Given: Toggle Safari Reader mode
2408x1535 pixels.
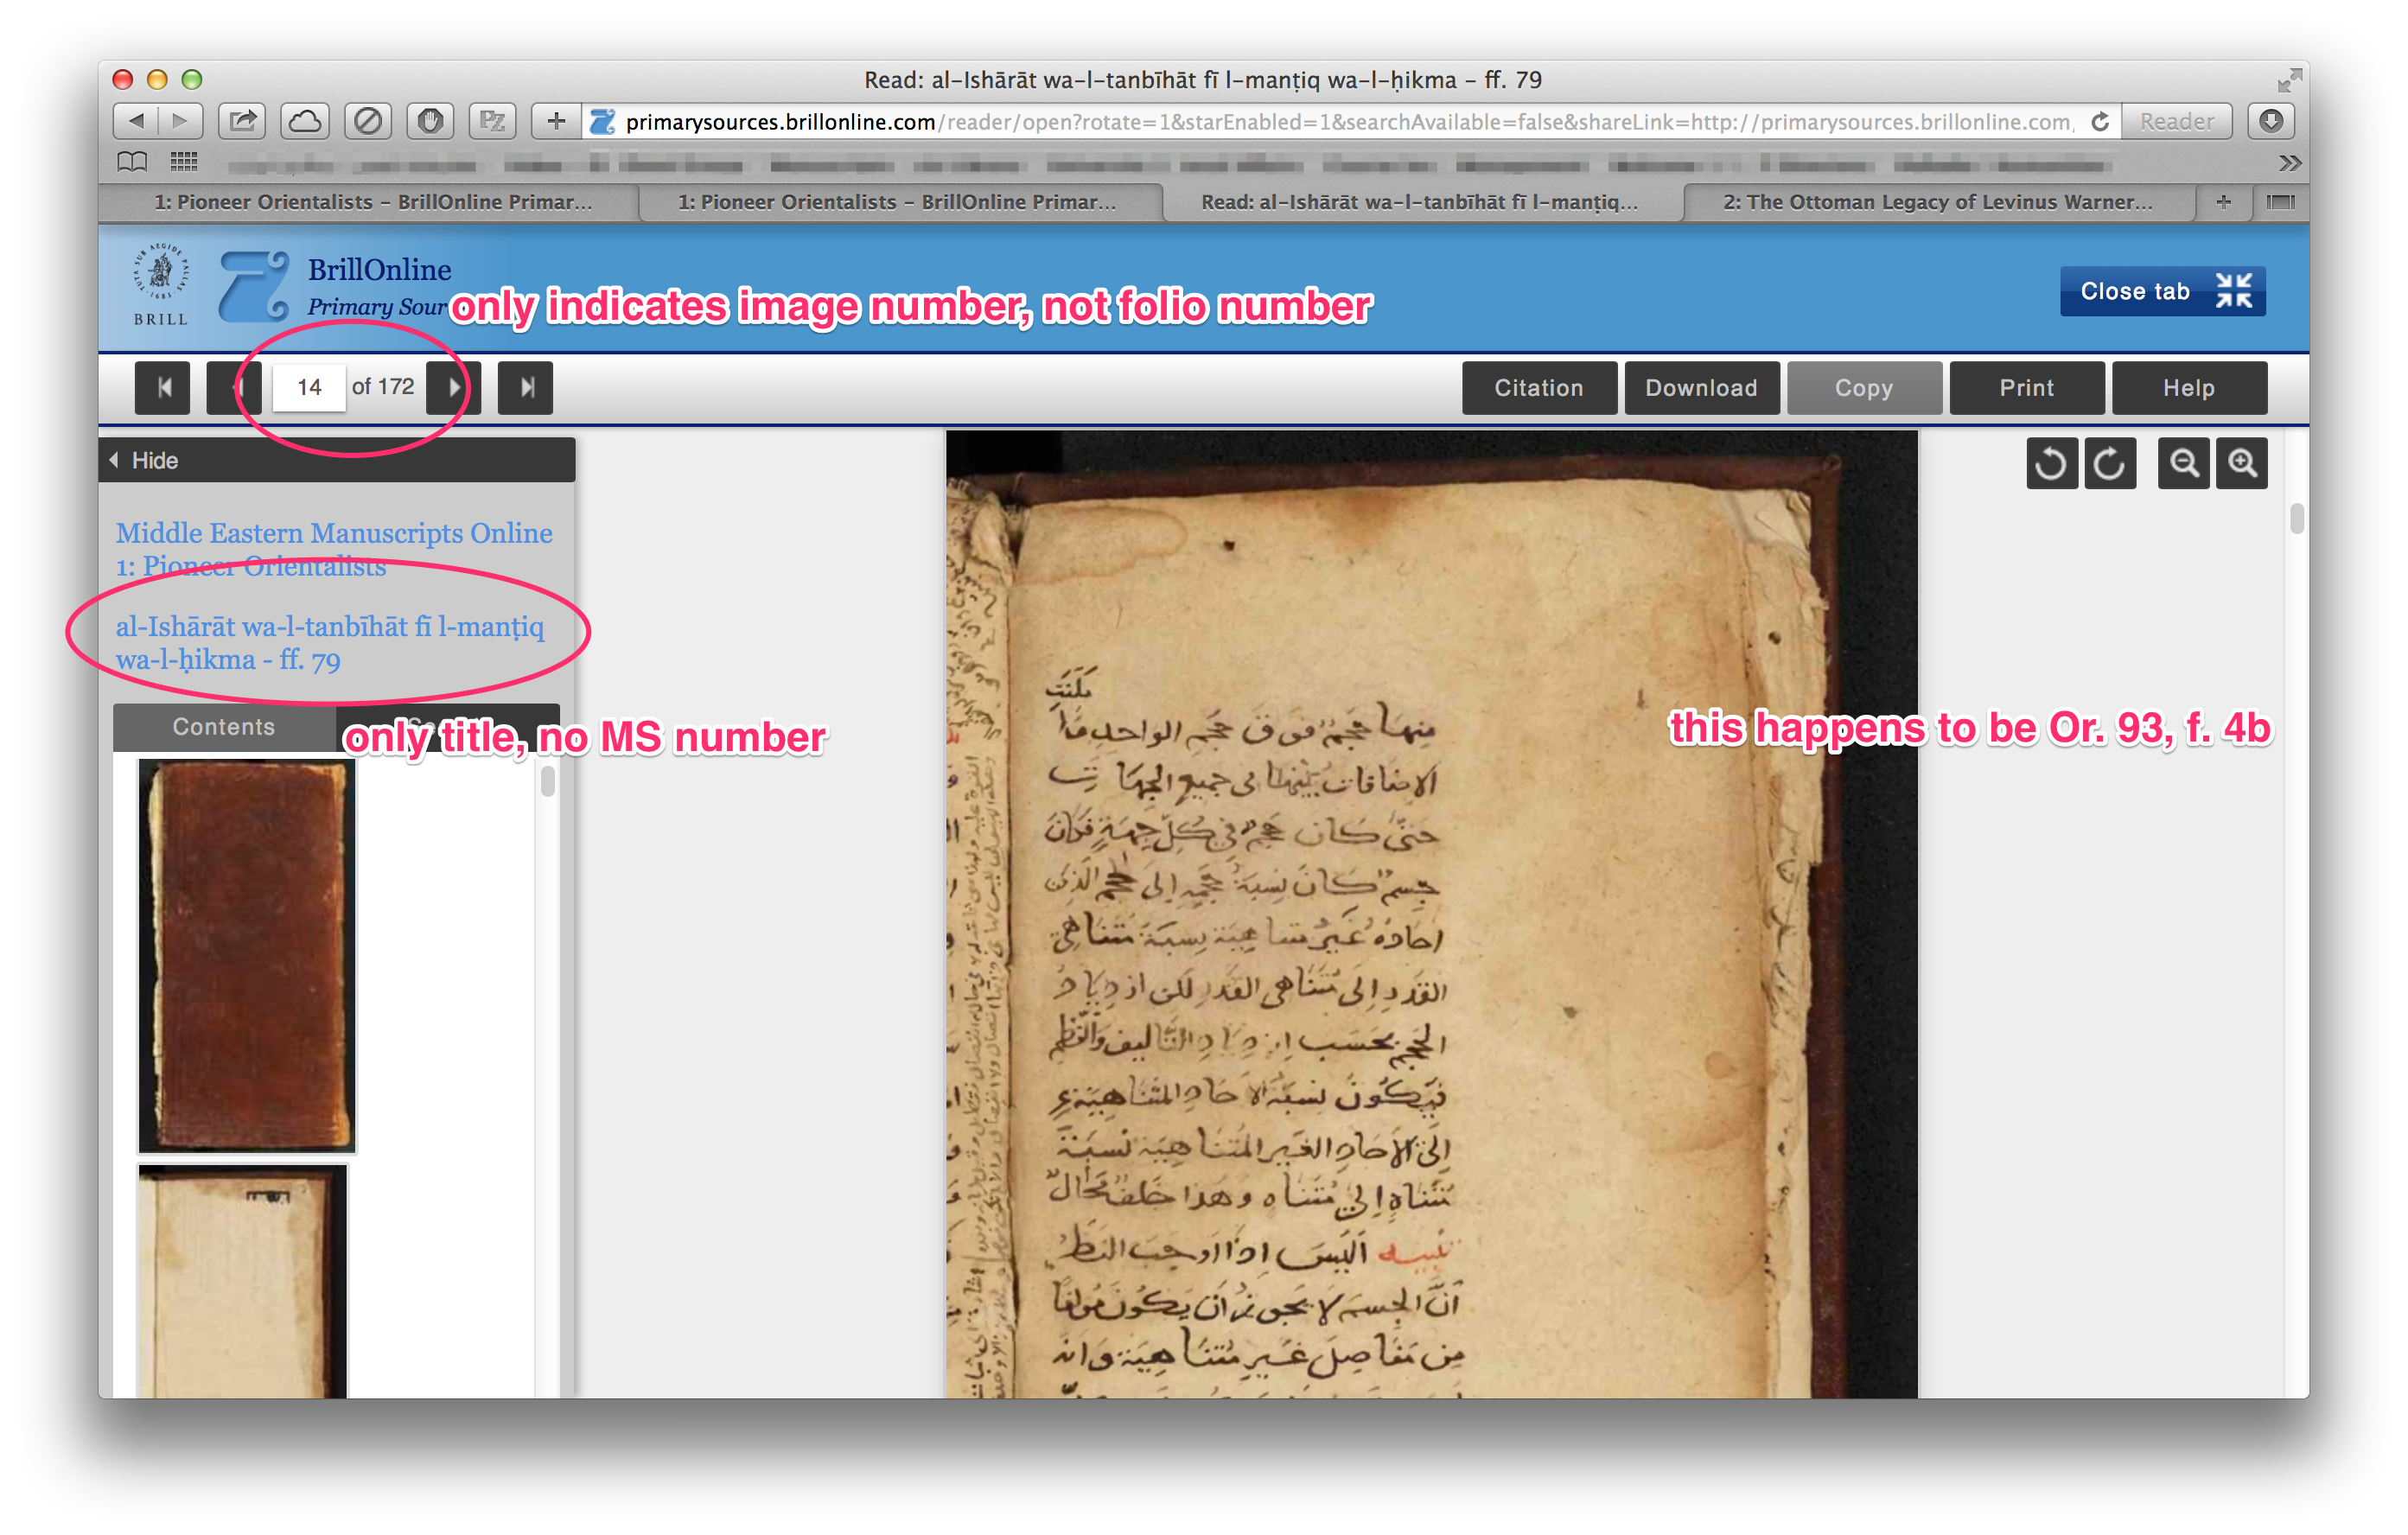Looking at the screenshot, I should 2176,121.
